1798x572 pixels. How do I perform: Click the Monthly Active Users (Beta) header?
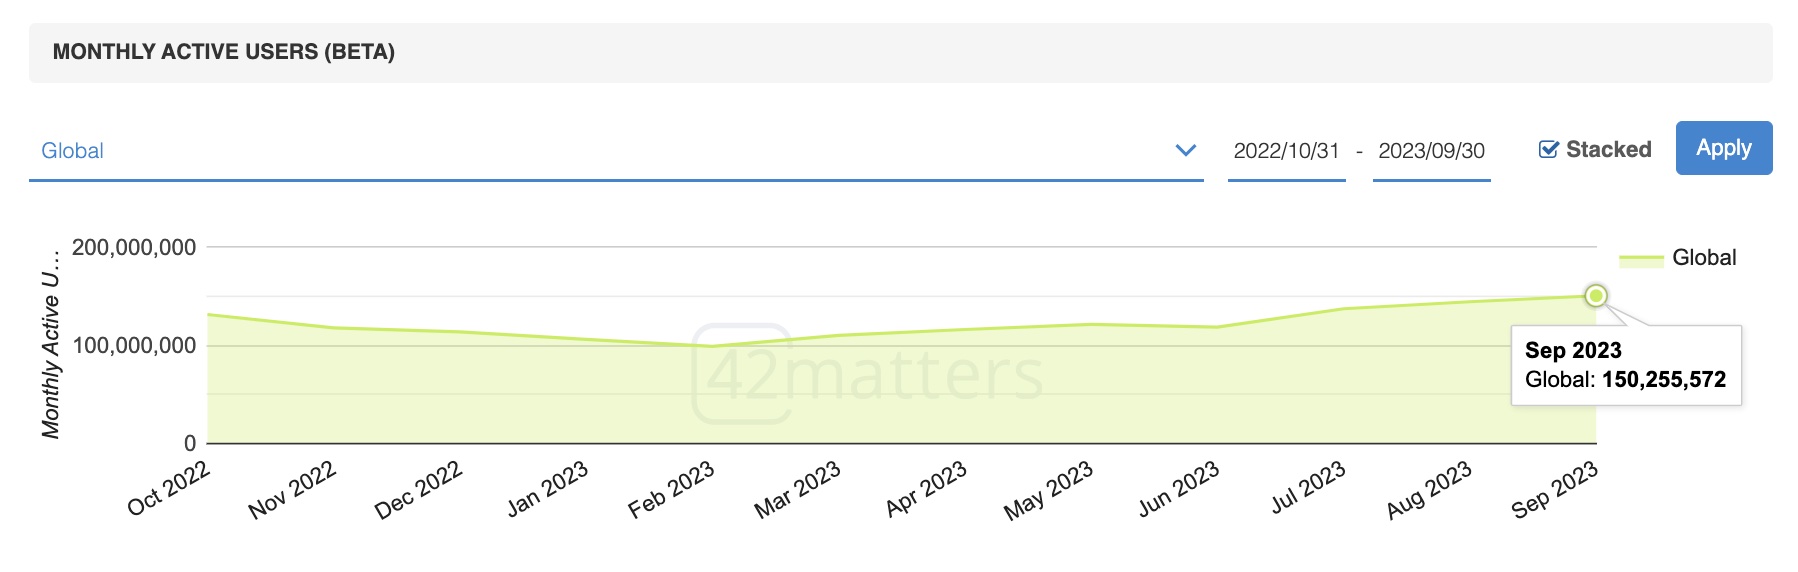tap(224, 52)
